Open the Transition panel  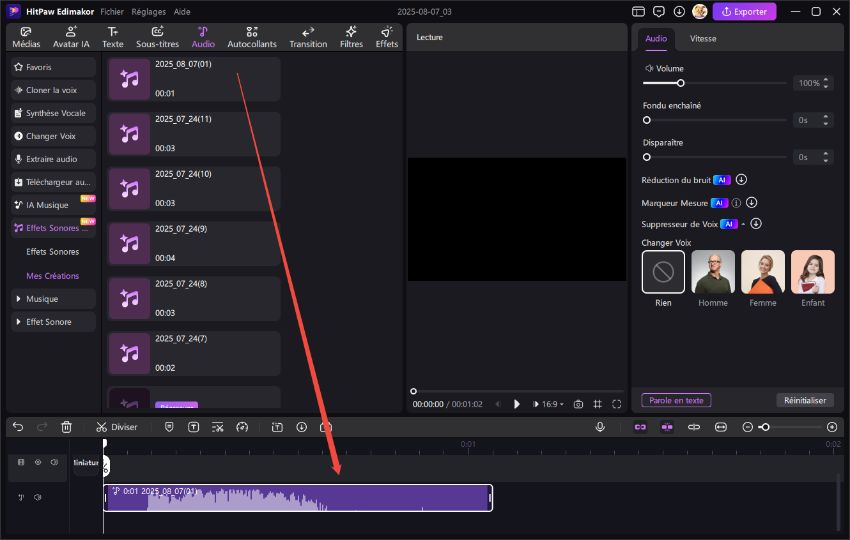308,37
